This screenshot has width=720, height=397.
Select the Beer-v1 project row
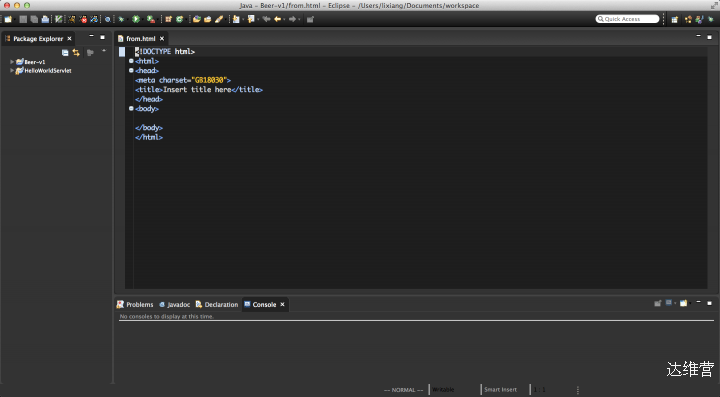click(x=31, y=62)
